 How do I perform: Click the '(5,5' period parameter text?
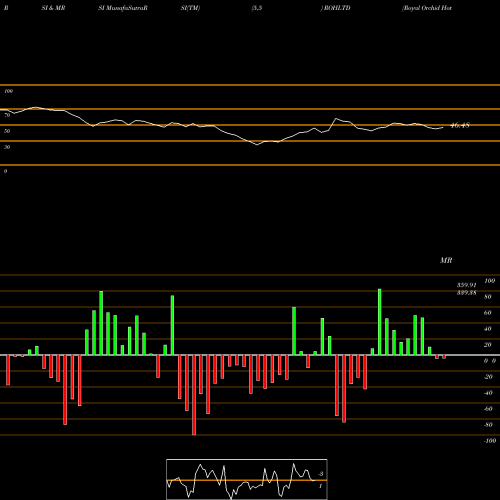coord(257,8)
